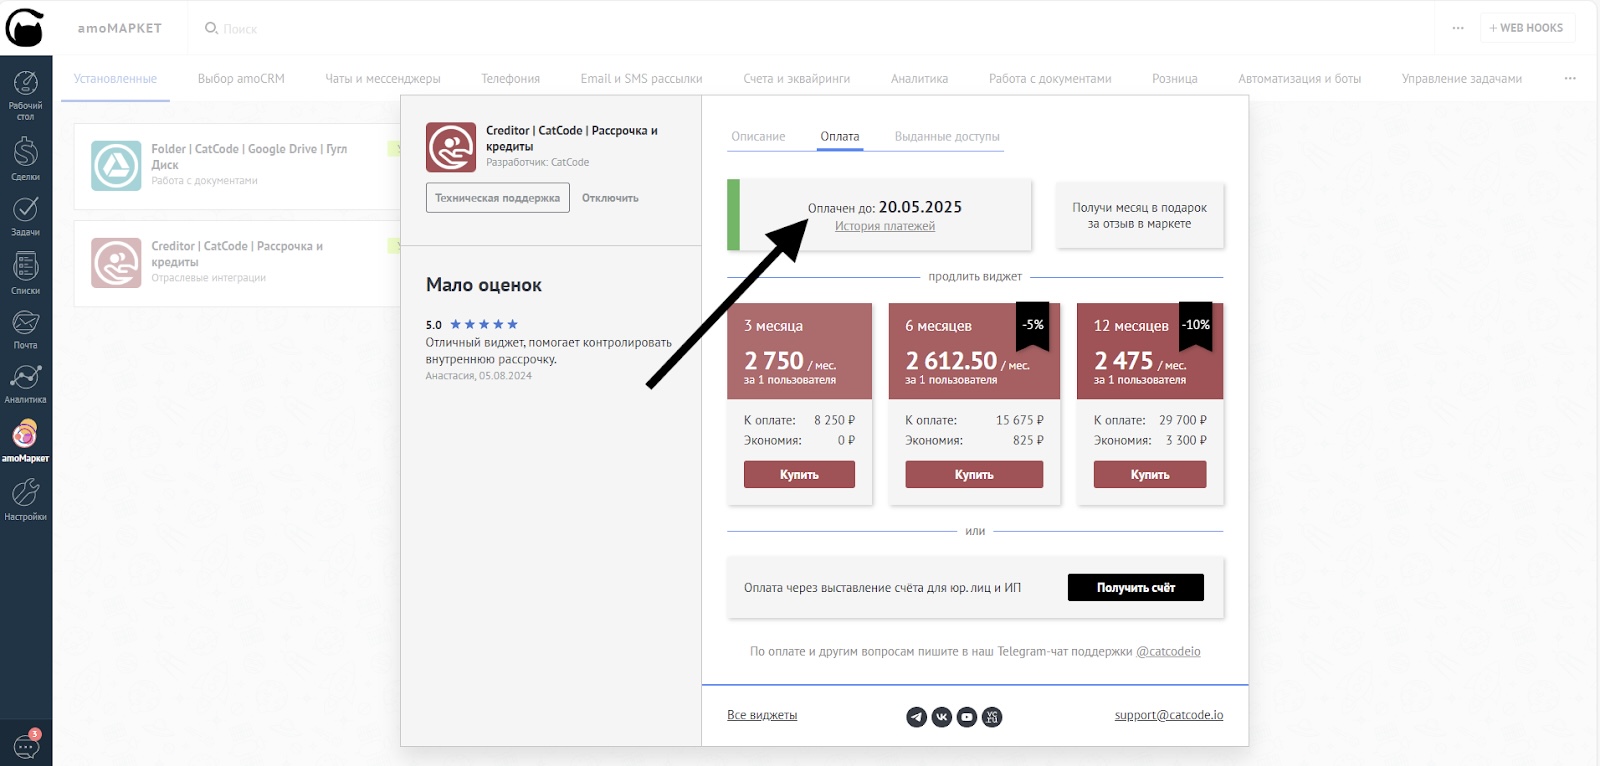Click the -10% discount badge

pyautogui.click(x=1196, y=325)
